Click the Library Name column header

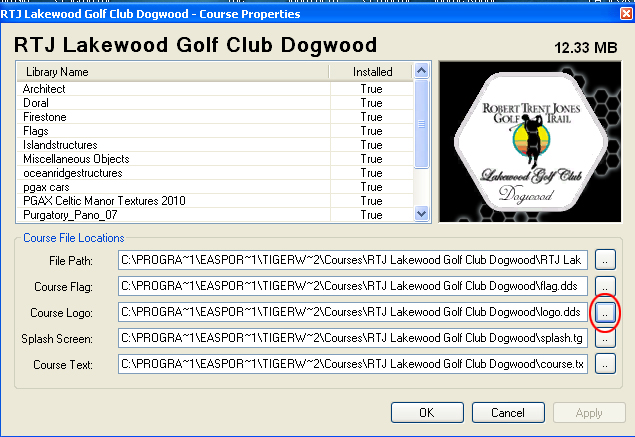pyautogui.click(x=173, y=72)
